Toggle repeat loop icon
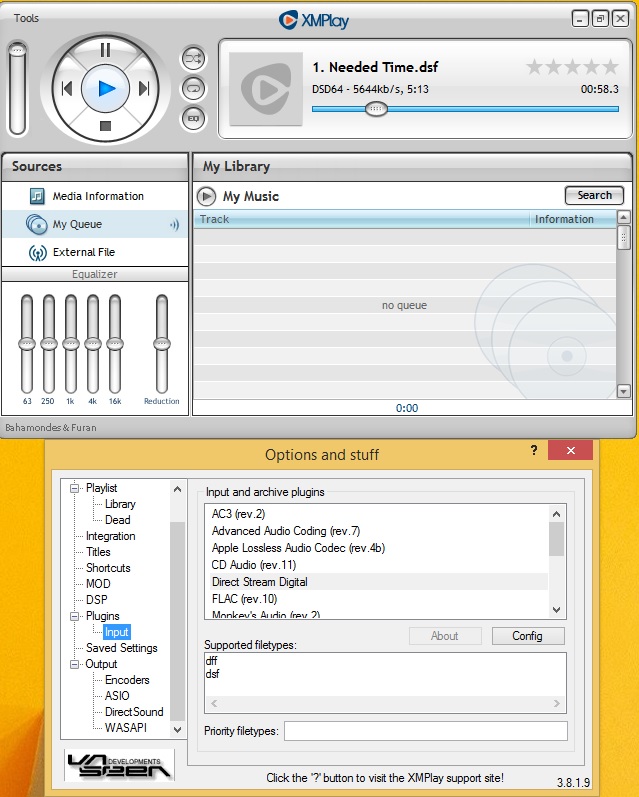Screen dimensions: 639x797 (x=193, y=88)
